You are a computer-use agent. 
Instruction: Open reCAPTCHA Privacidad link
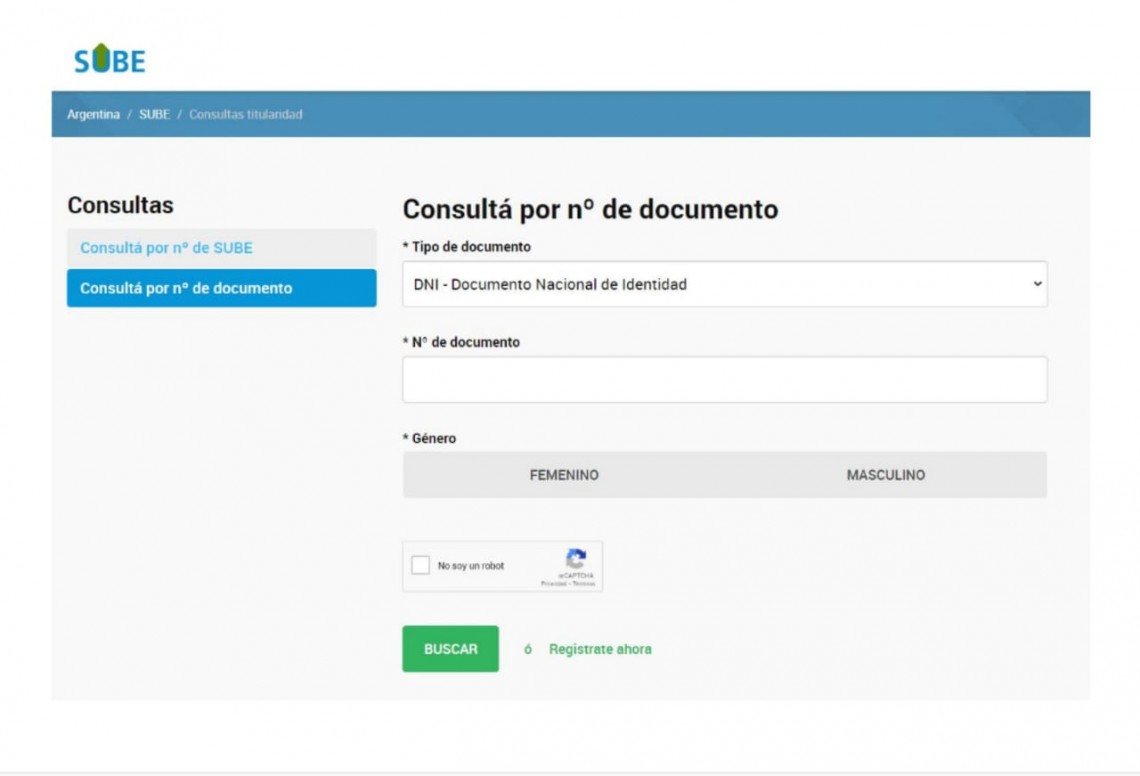(553, 584)
